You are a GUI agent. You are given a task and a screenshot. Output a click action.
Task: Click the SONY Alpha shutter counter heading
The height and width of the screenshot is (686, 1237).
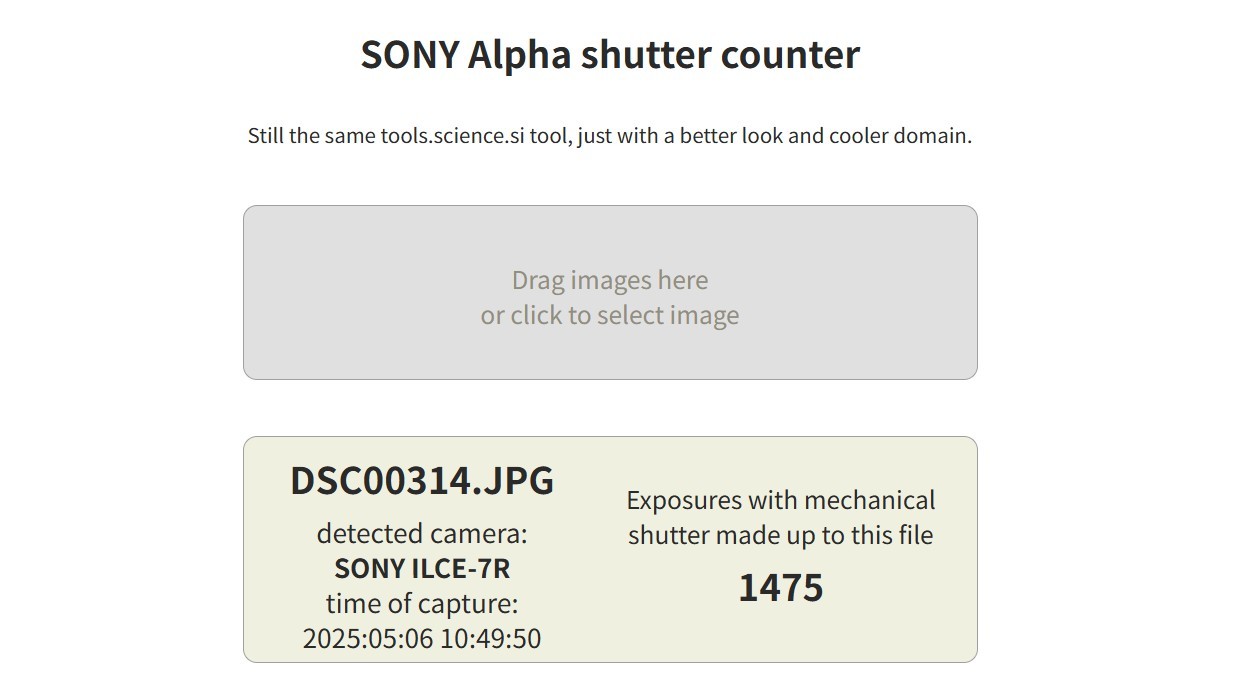[x=610, y=54]
